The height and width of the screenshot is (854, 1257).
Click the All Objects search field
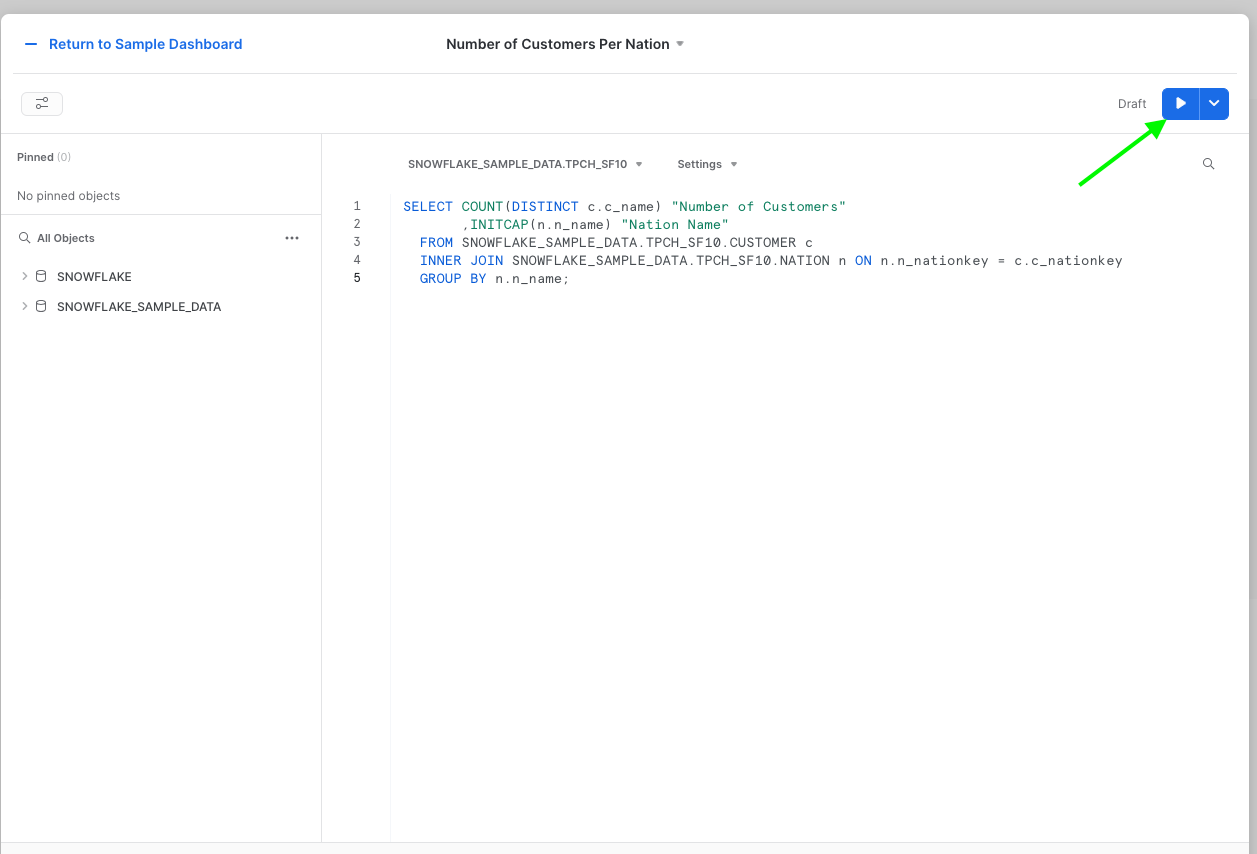click(150, 238)
